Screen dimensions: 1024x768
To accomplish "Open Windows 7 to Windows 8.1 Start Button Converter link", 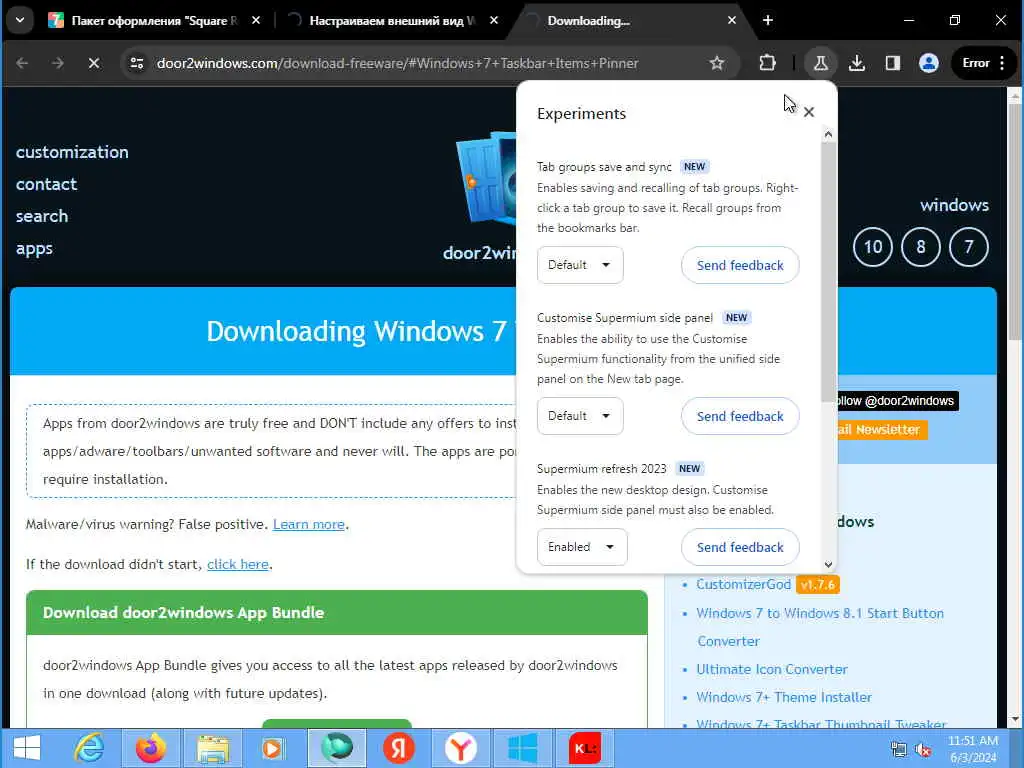I will 820,627.
